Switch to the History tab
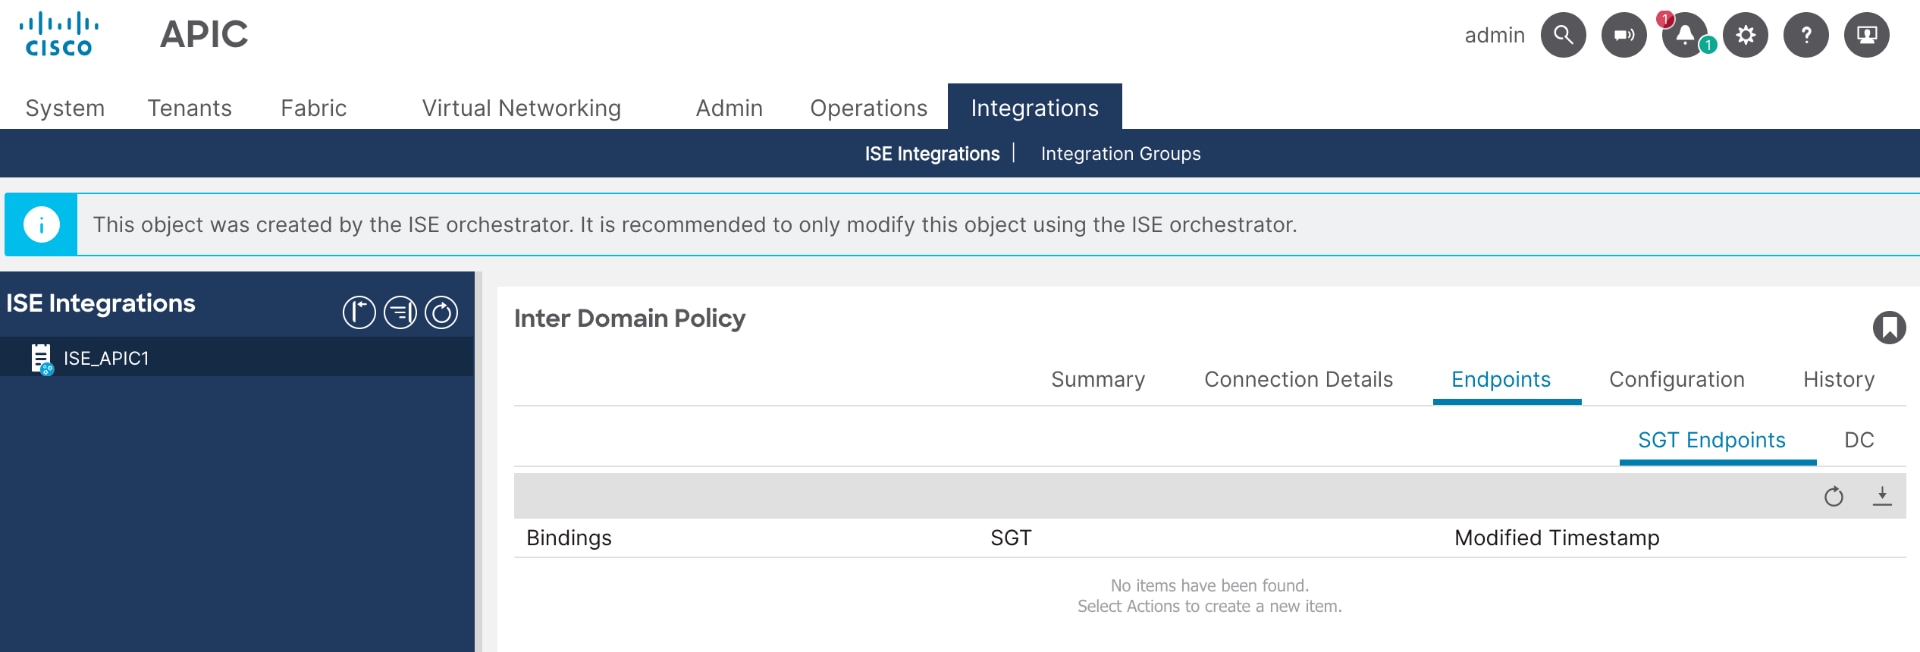This screenshot has width=1920, height=652. point(1839,380)
